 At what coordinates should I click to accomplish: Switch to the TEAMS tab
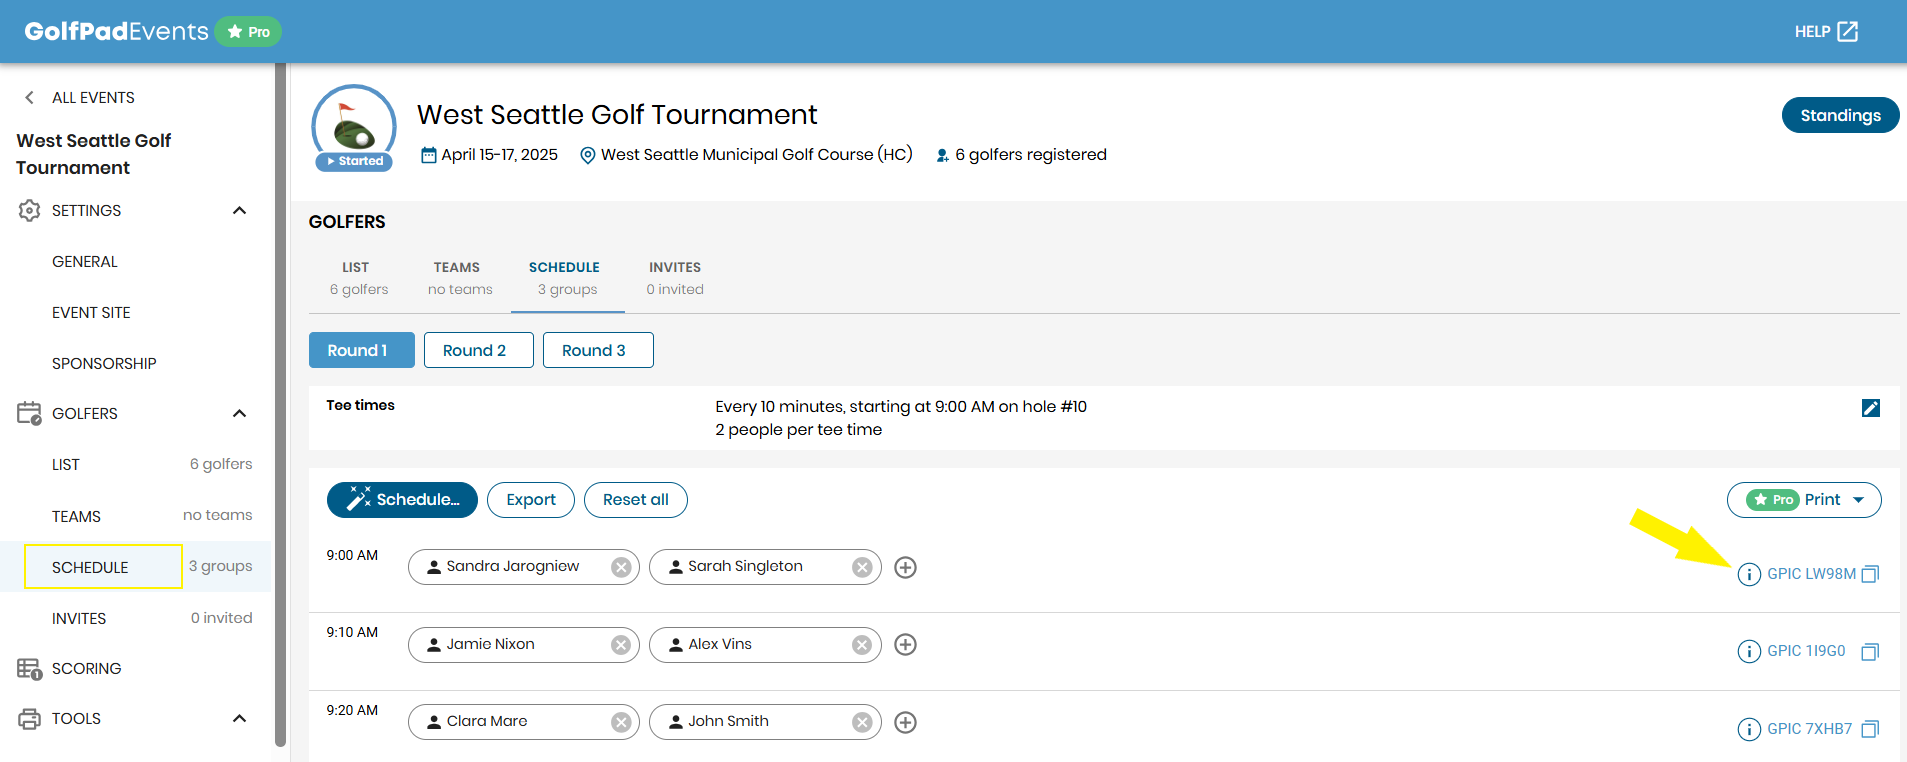(460, 278)
